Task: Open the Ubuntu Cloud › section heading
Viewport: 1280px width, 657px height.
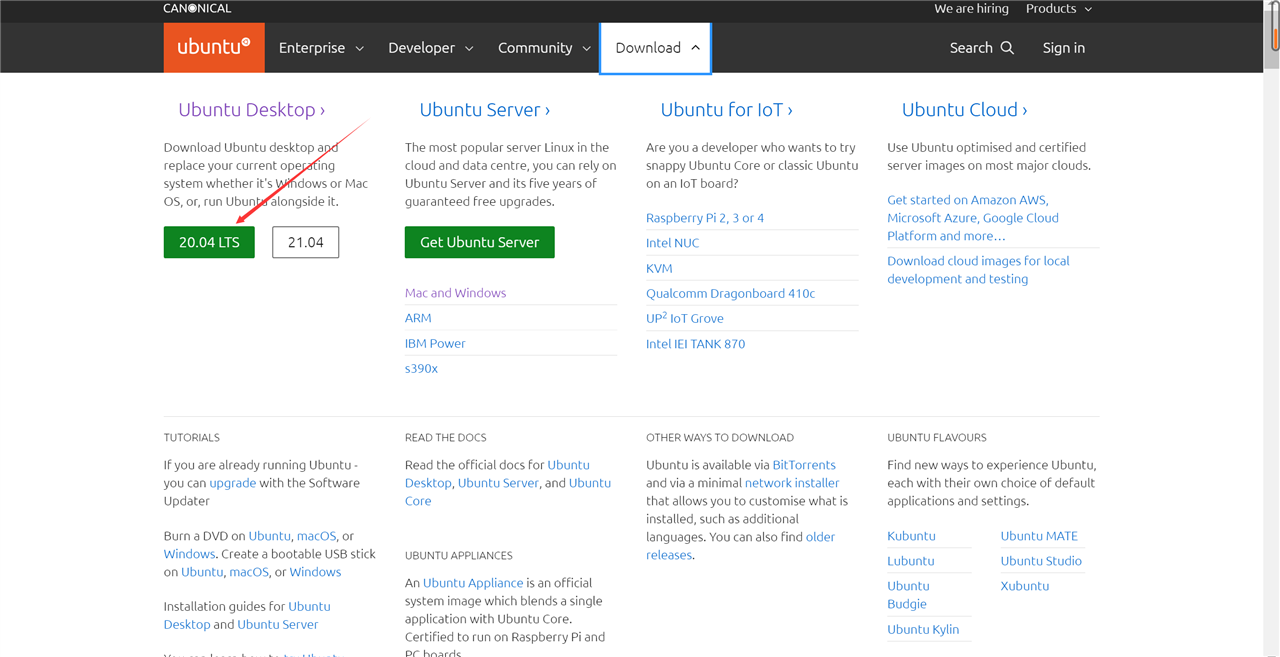Action: pos(965,110)
